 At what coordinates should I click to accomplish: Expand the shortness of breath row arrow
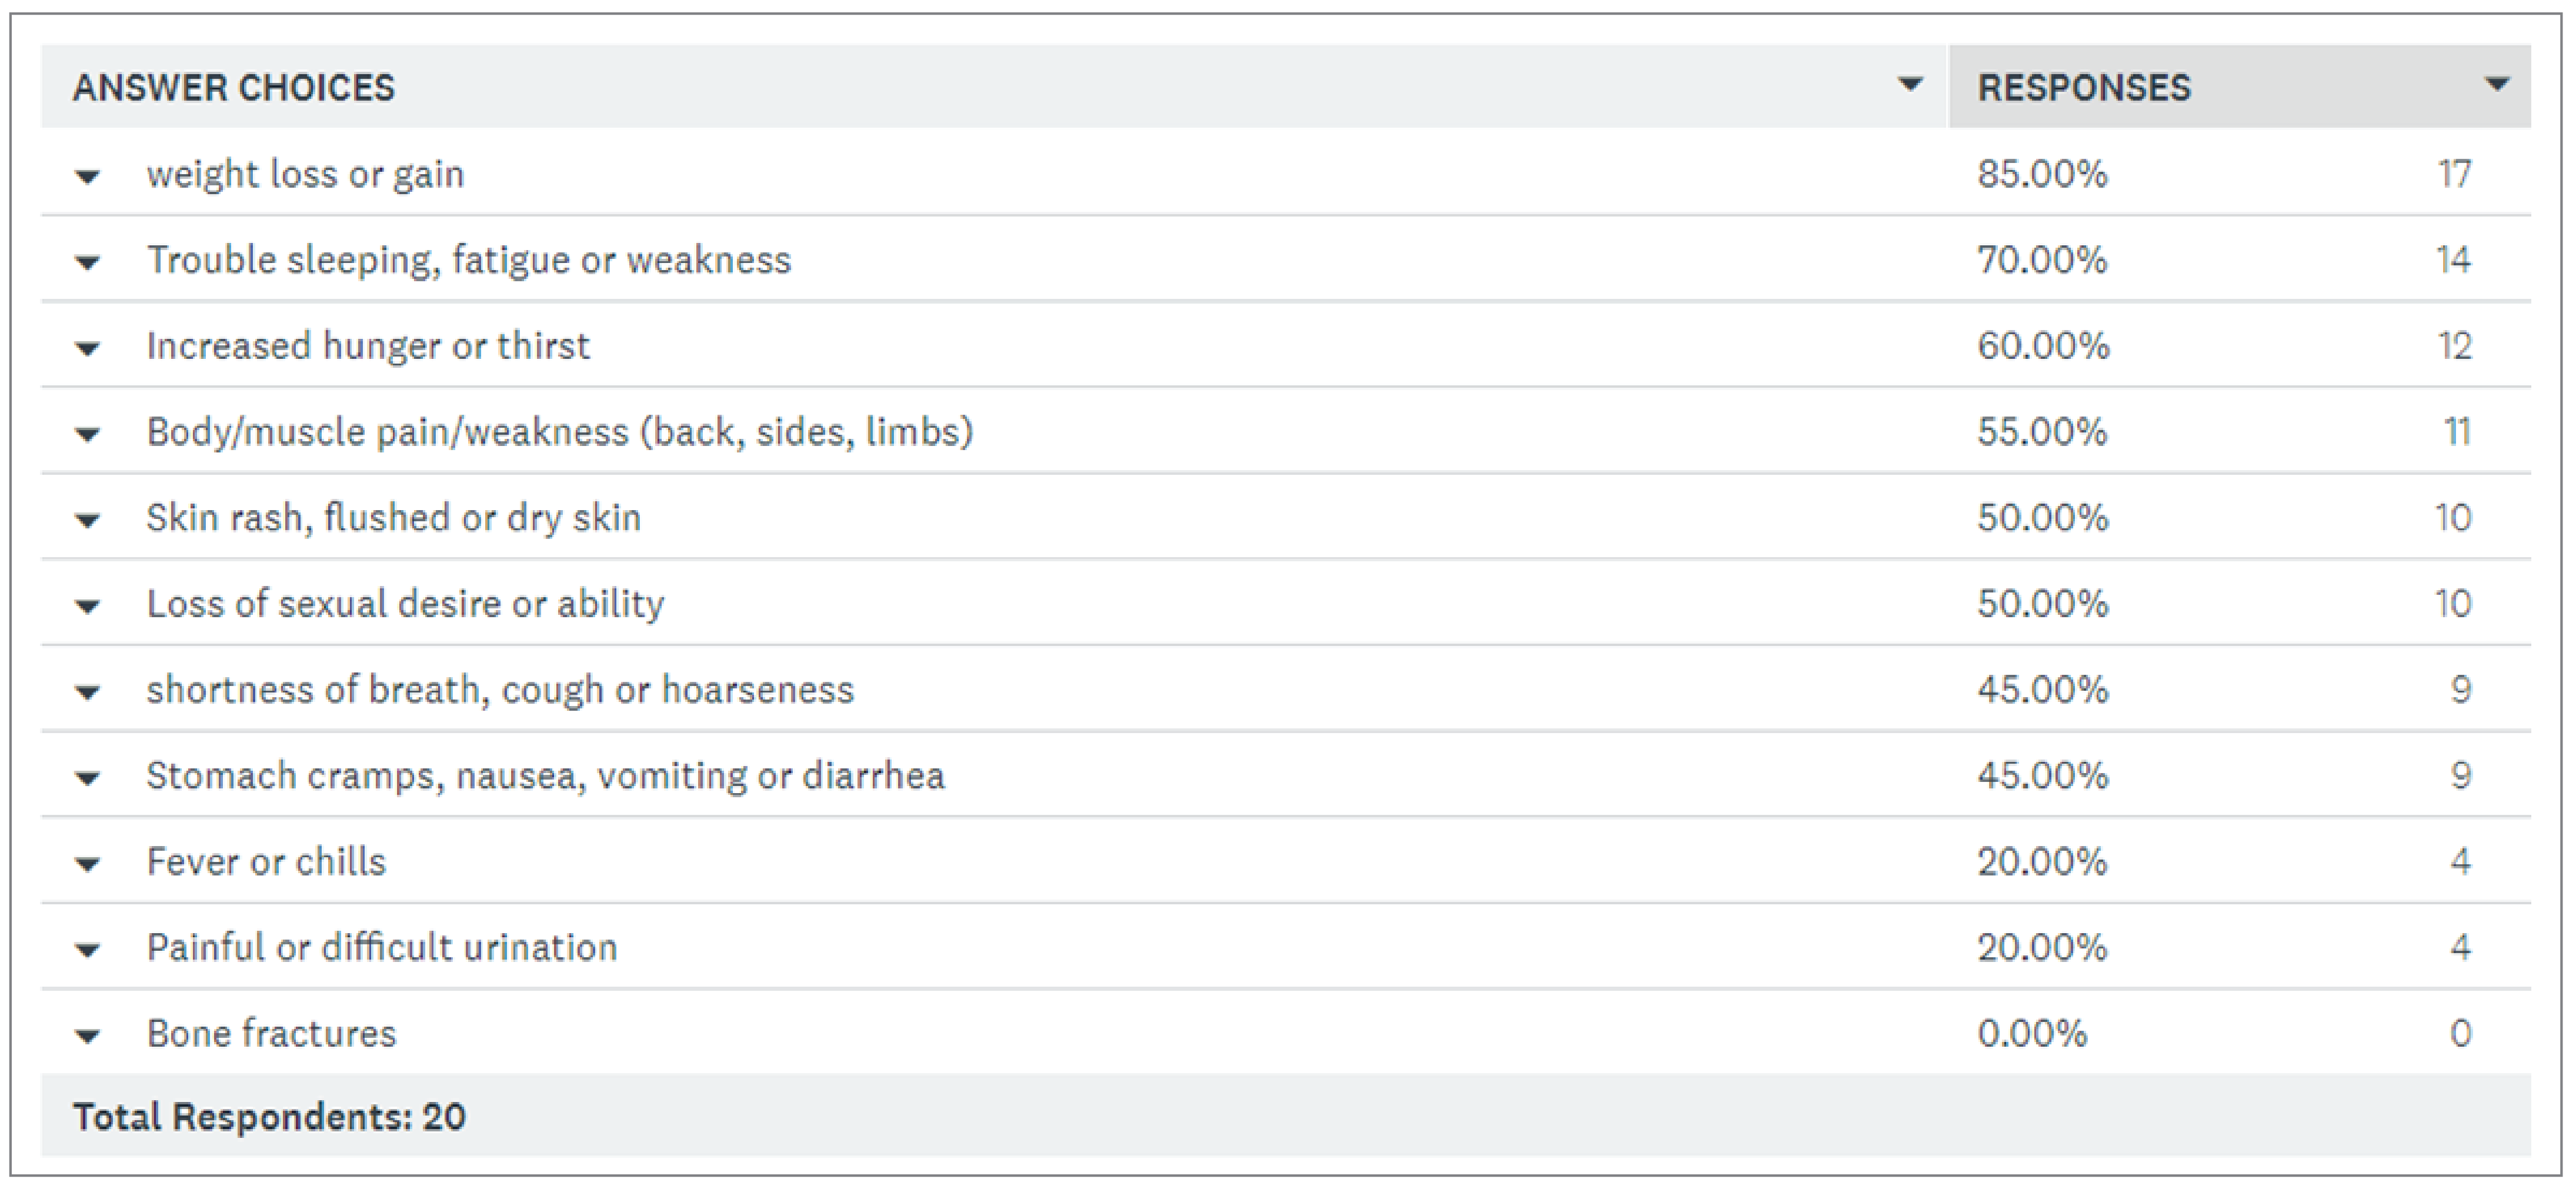point(88,693)
